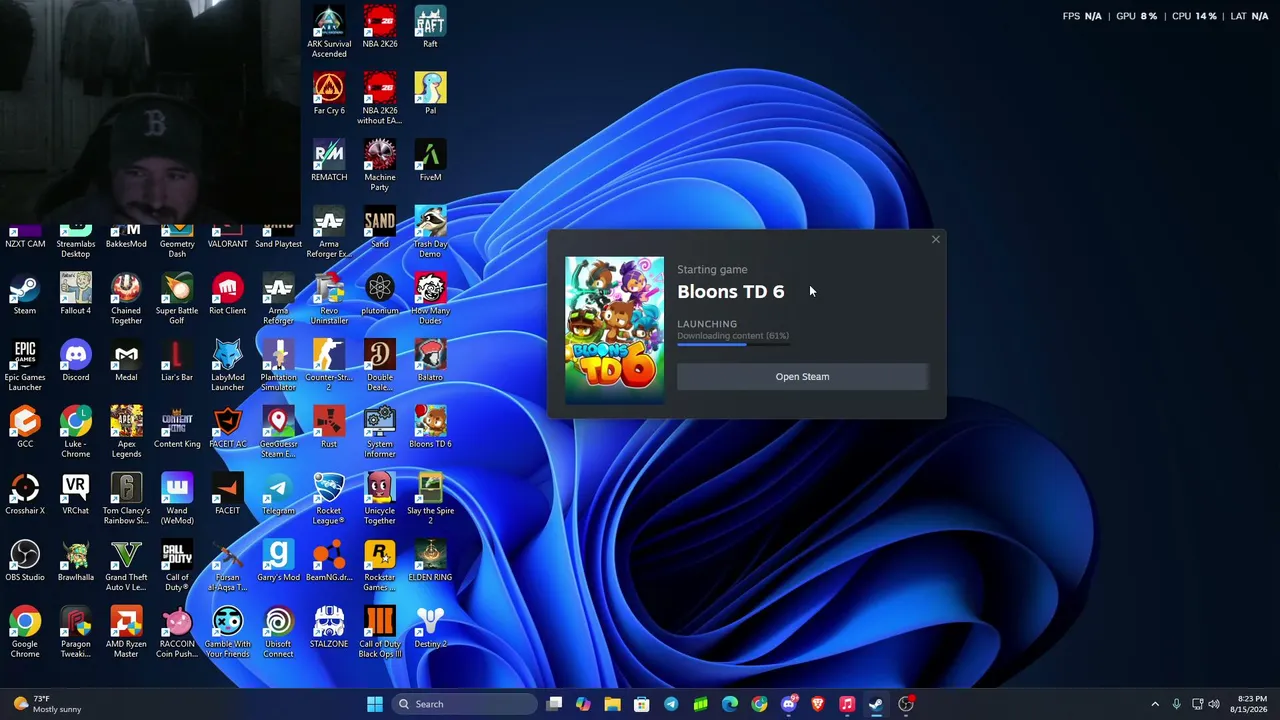This screenshot has height=720, width=1280.
Task: Open the volume control in system tray
Action: (x=1213, y=704)
